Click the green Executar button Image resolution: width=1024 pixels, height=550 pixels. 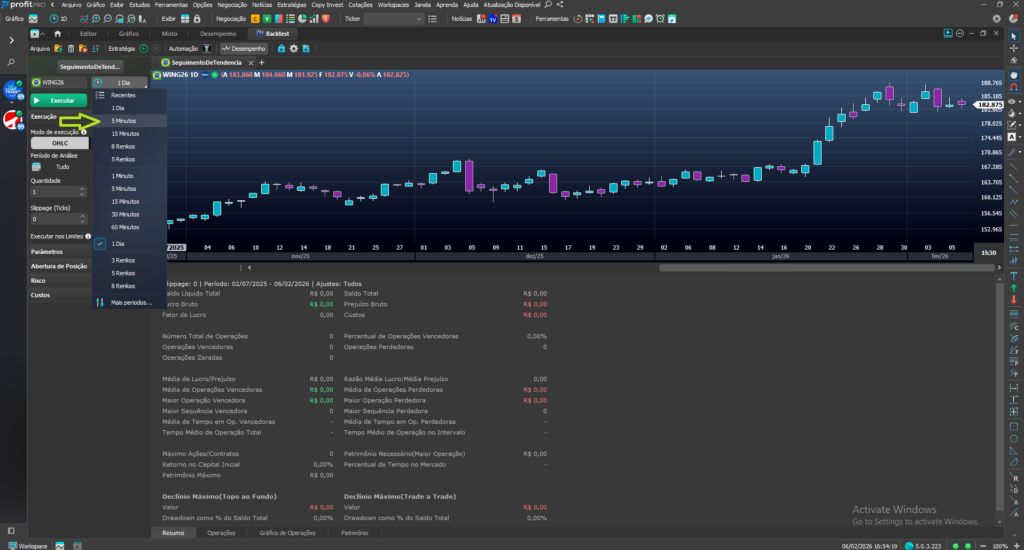point(57,101)
